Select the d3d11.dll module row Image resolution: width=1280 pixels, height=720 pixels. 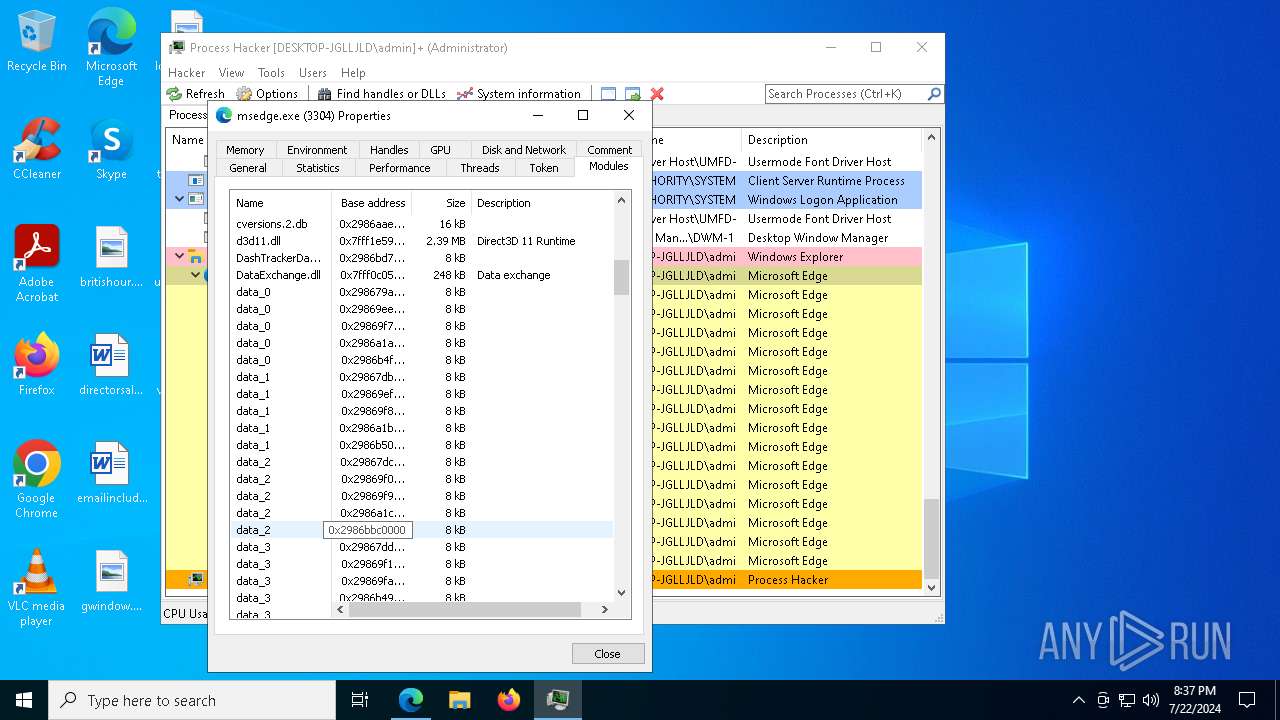click(421, 241)
